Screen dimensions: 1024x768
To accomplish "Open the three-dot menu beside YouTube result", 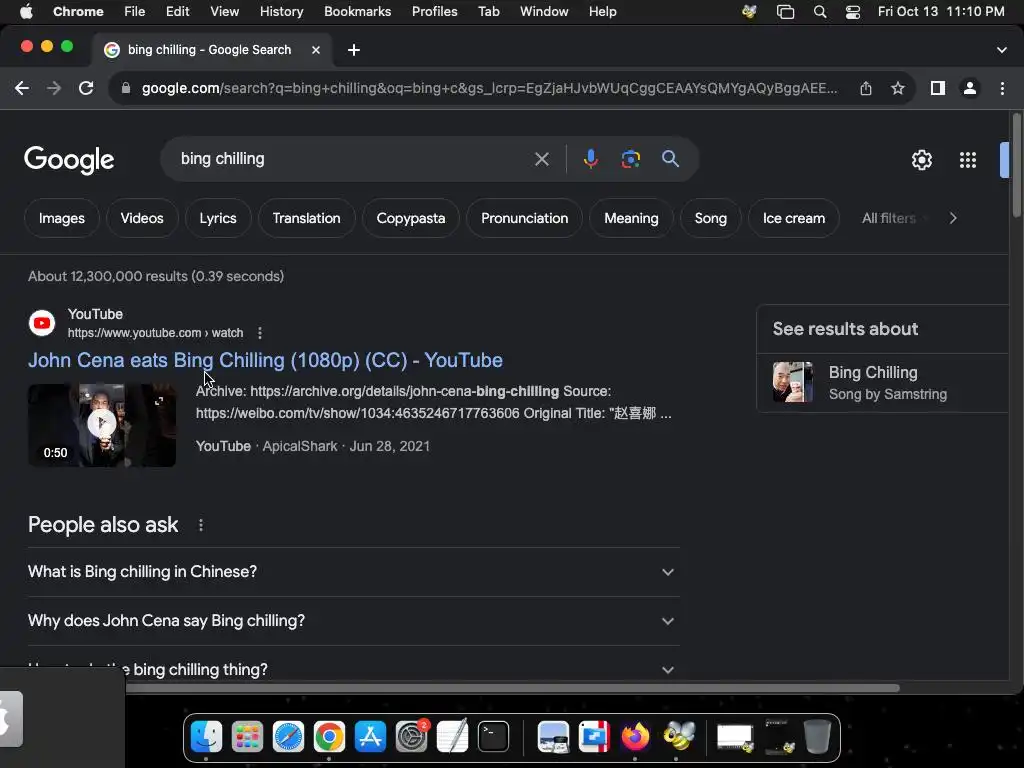I will click(x=260, y=333).
